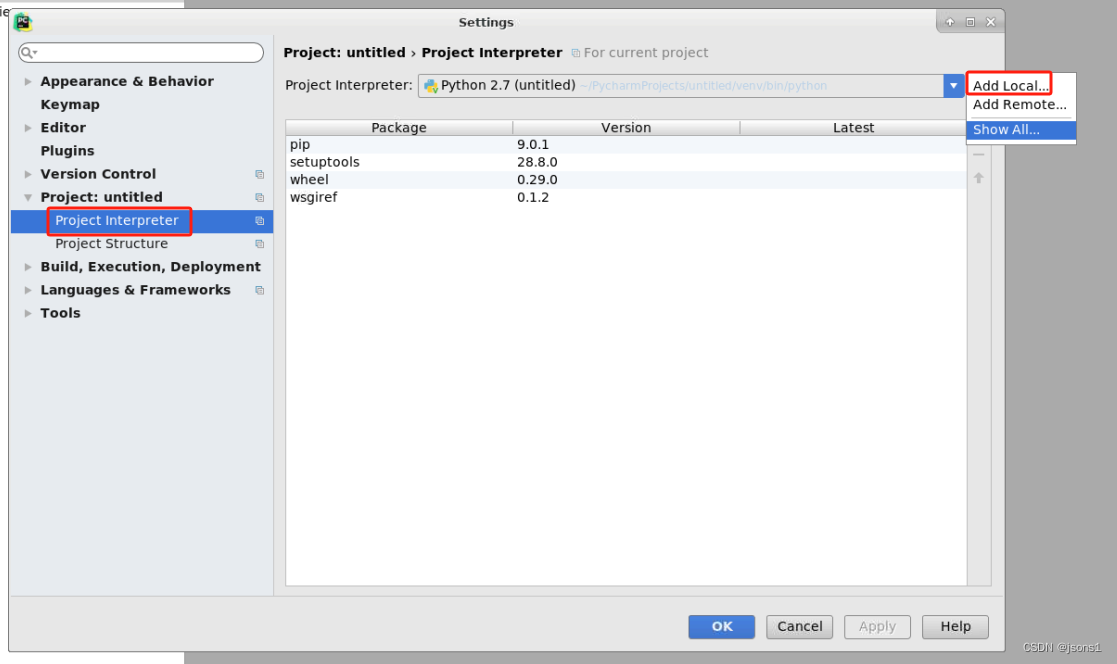This screenshot has width=1117, height=664.
Task: Click the share-settings icon beside Version Control
Action: click(x=260, y=174)
